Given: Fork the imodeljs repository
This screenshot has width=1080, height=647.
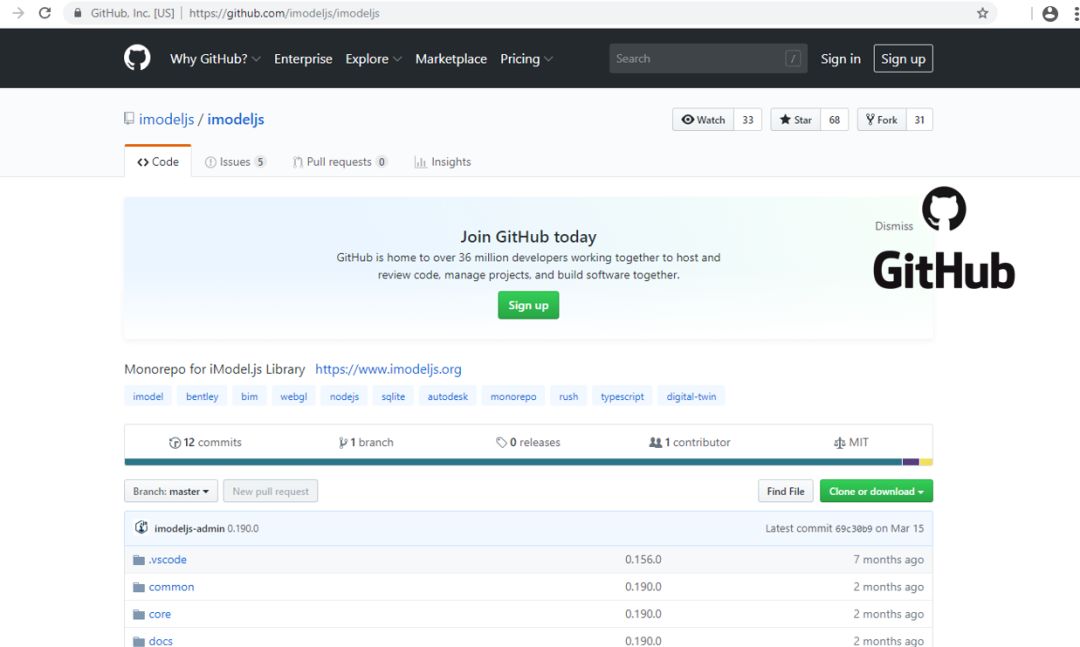Looking at the screenshot, I should 882,120.
